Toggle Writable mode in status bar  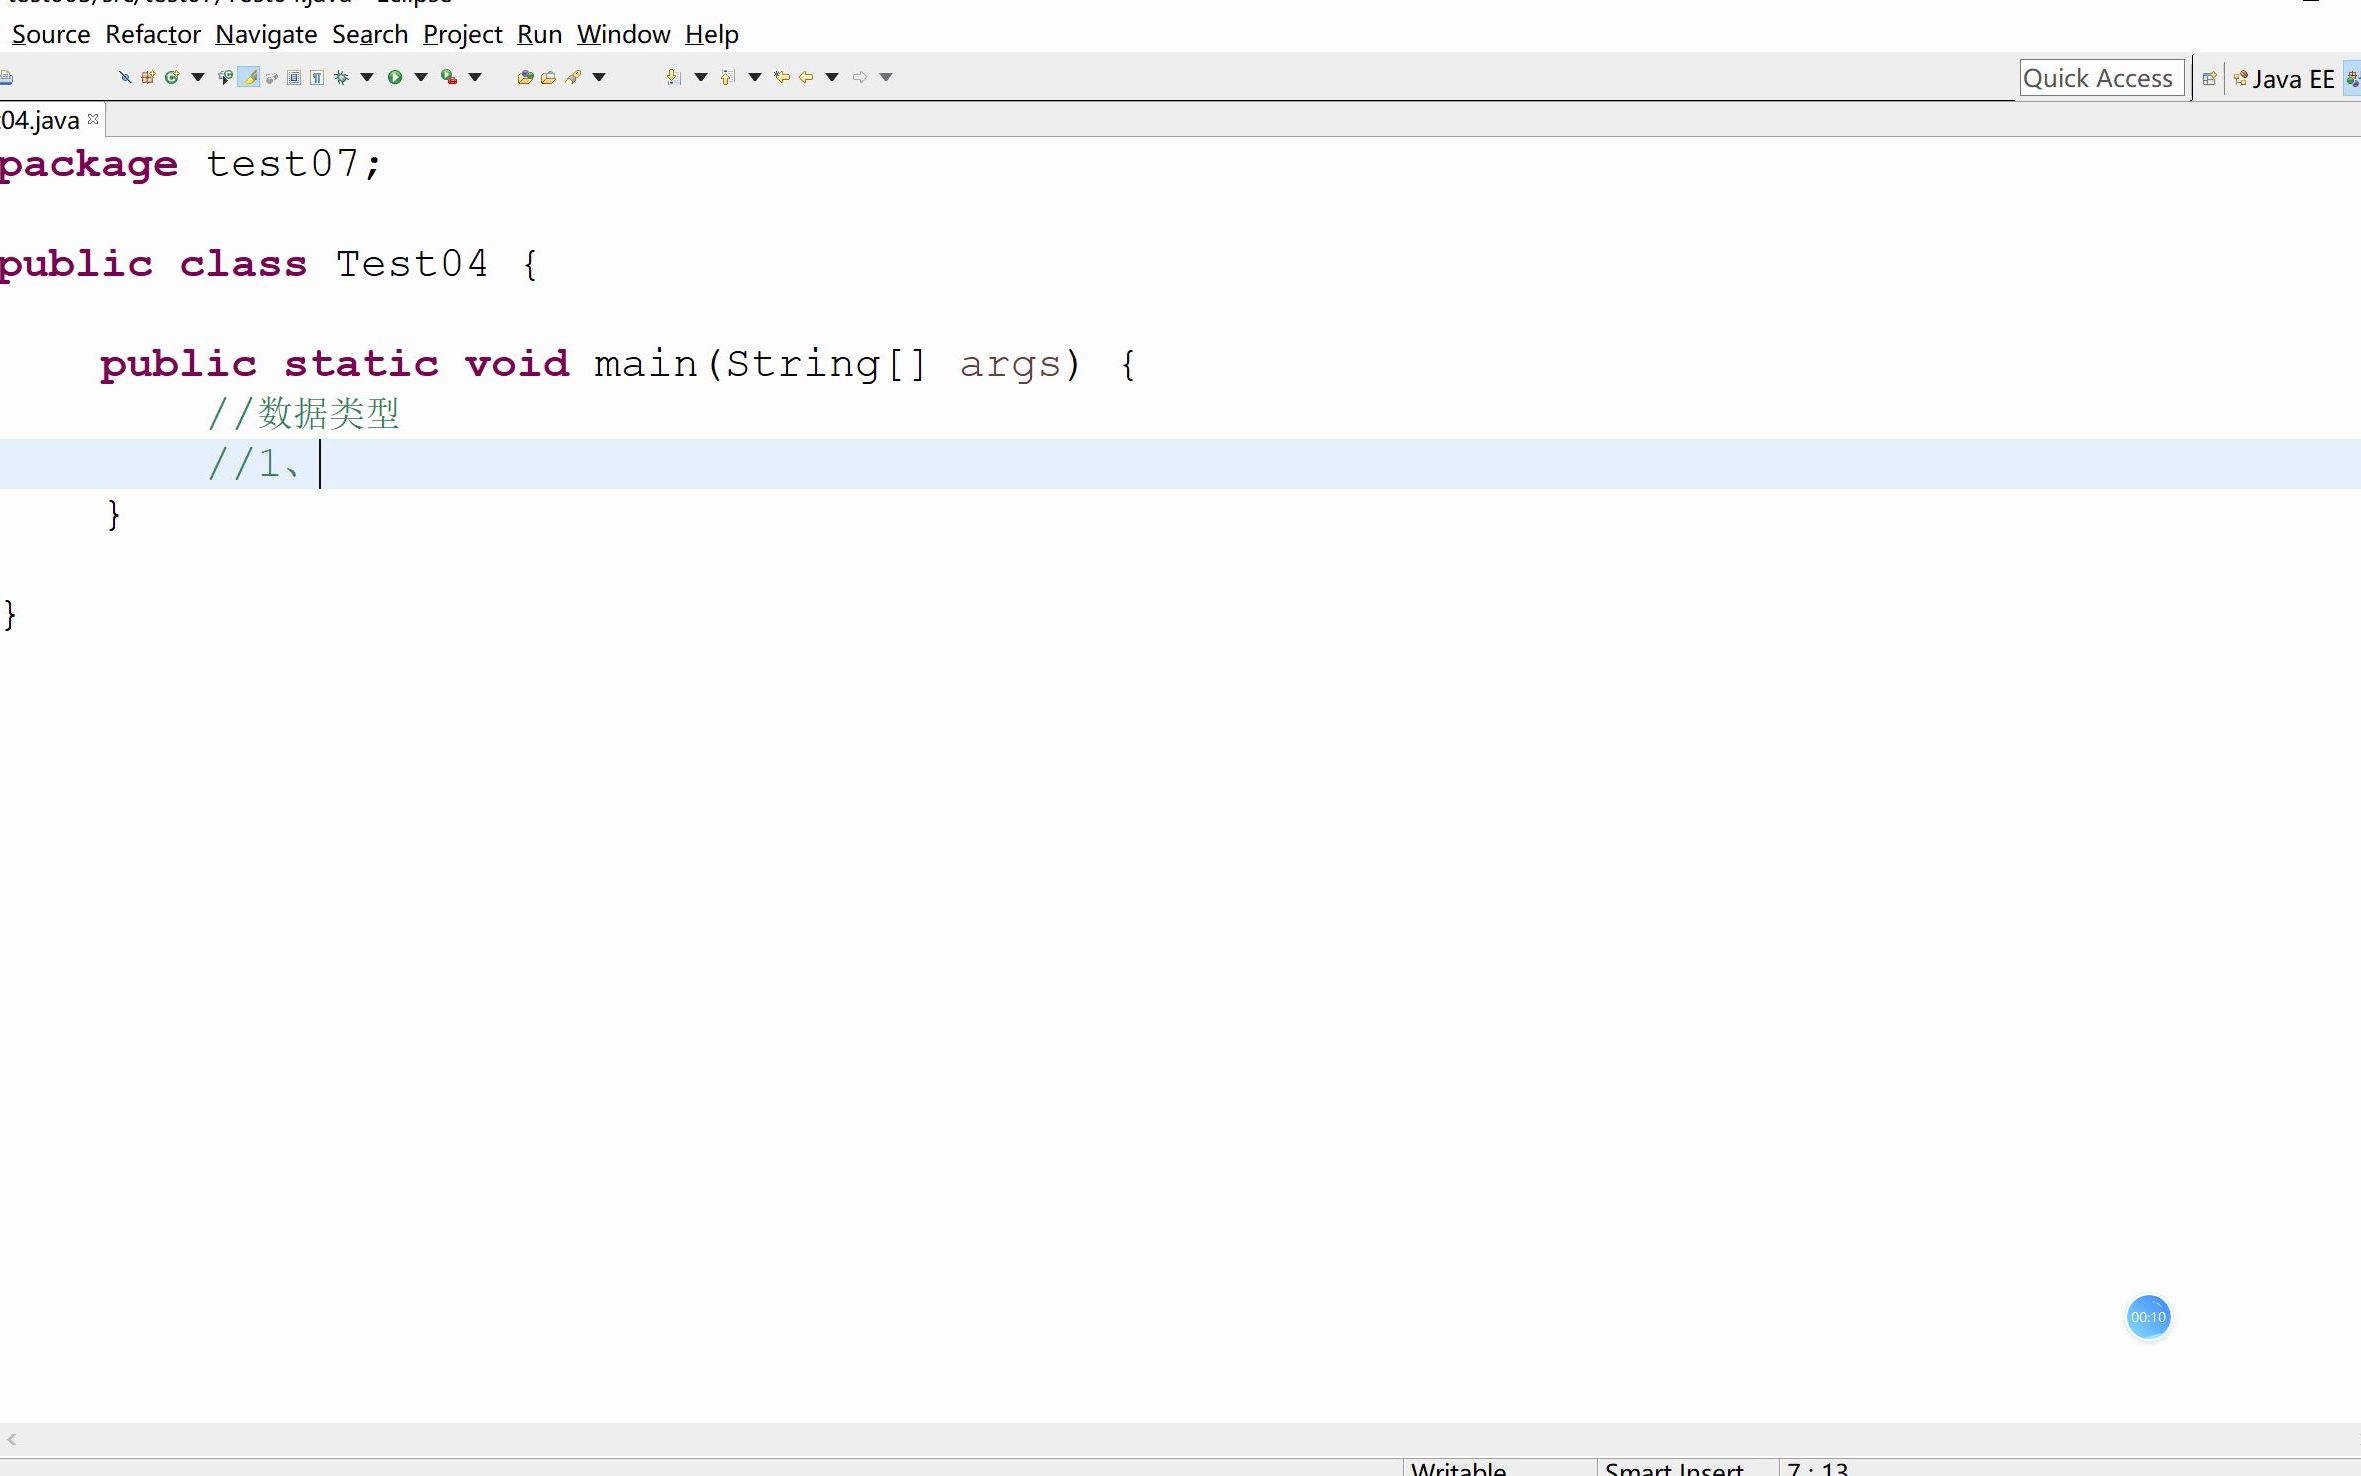(1457, 1466)
